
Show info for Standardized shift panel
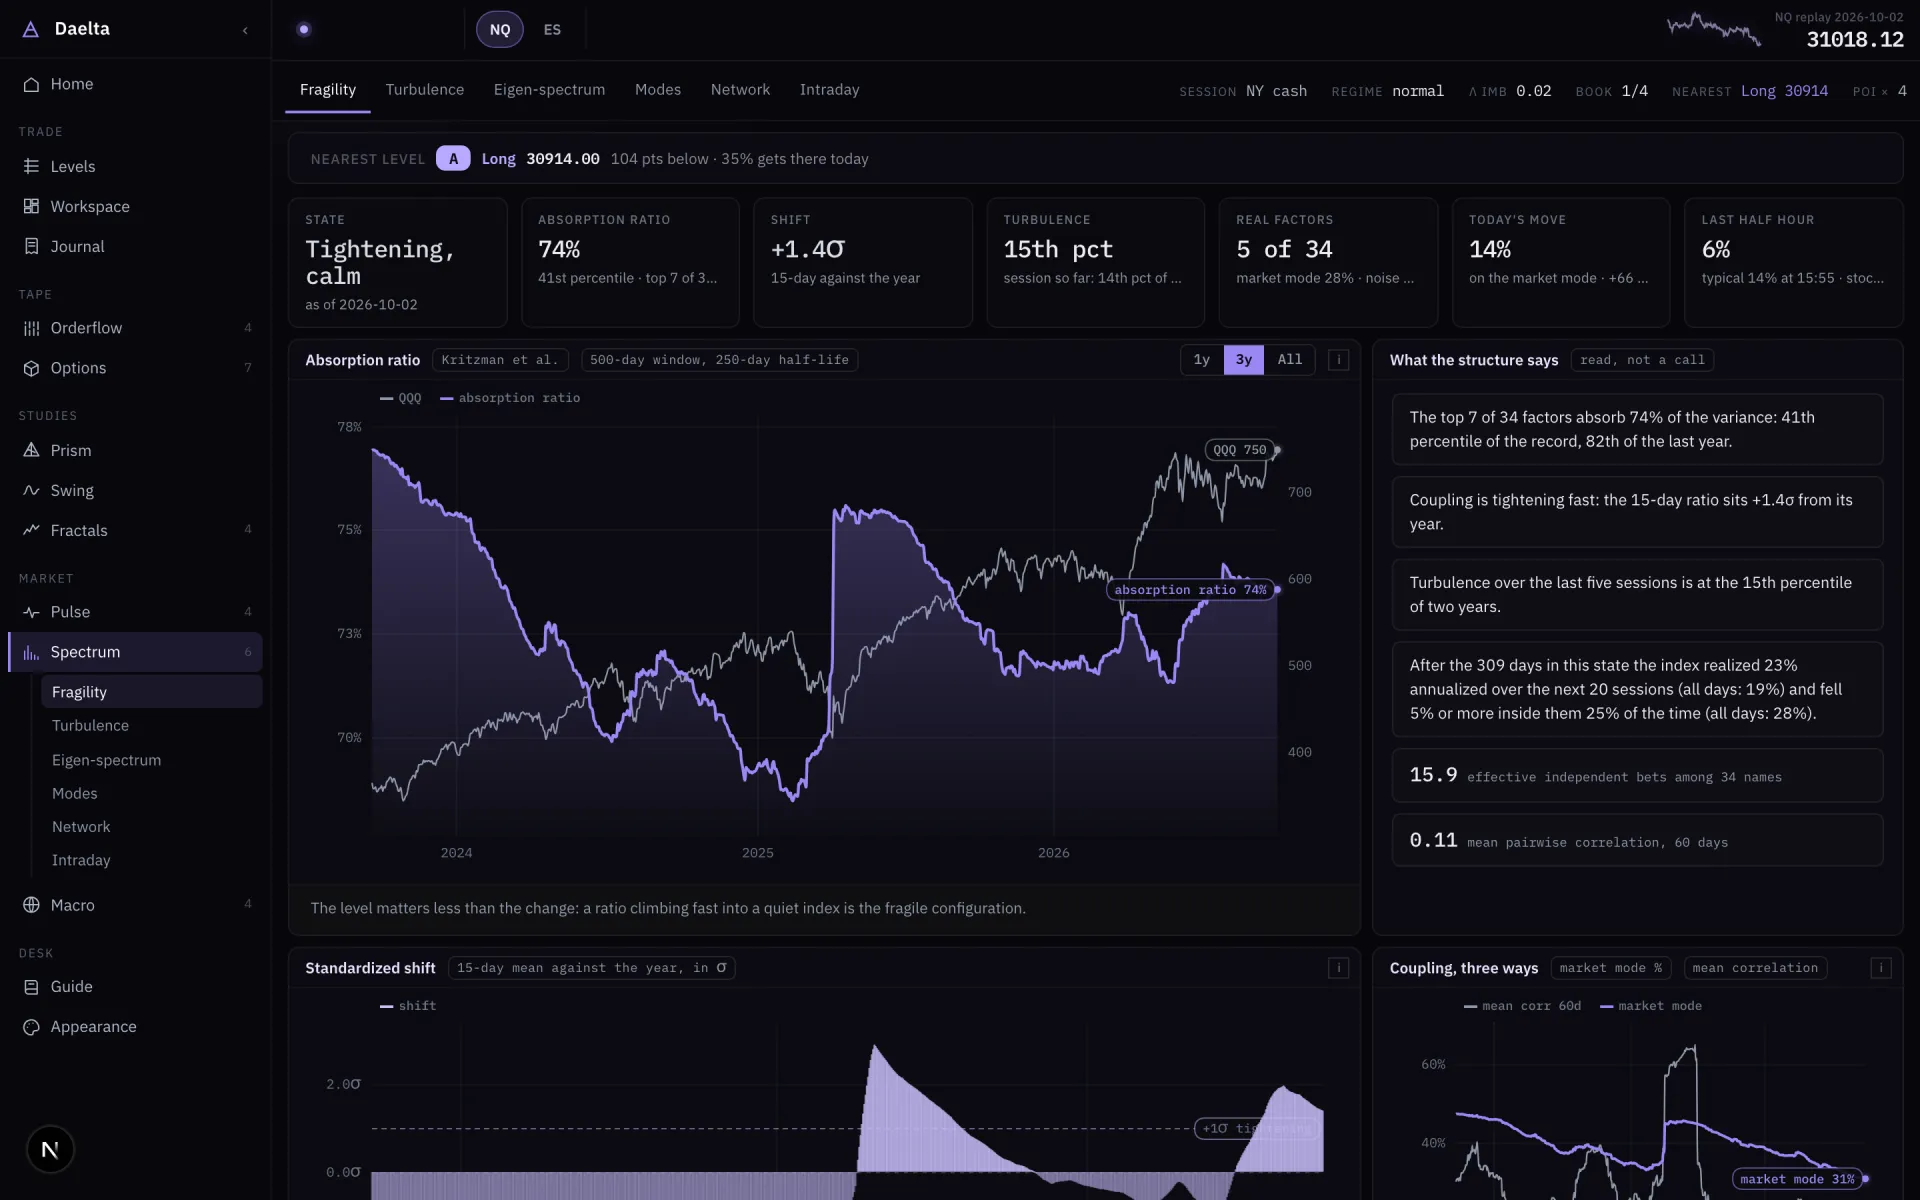[x=1338, y=968]
